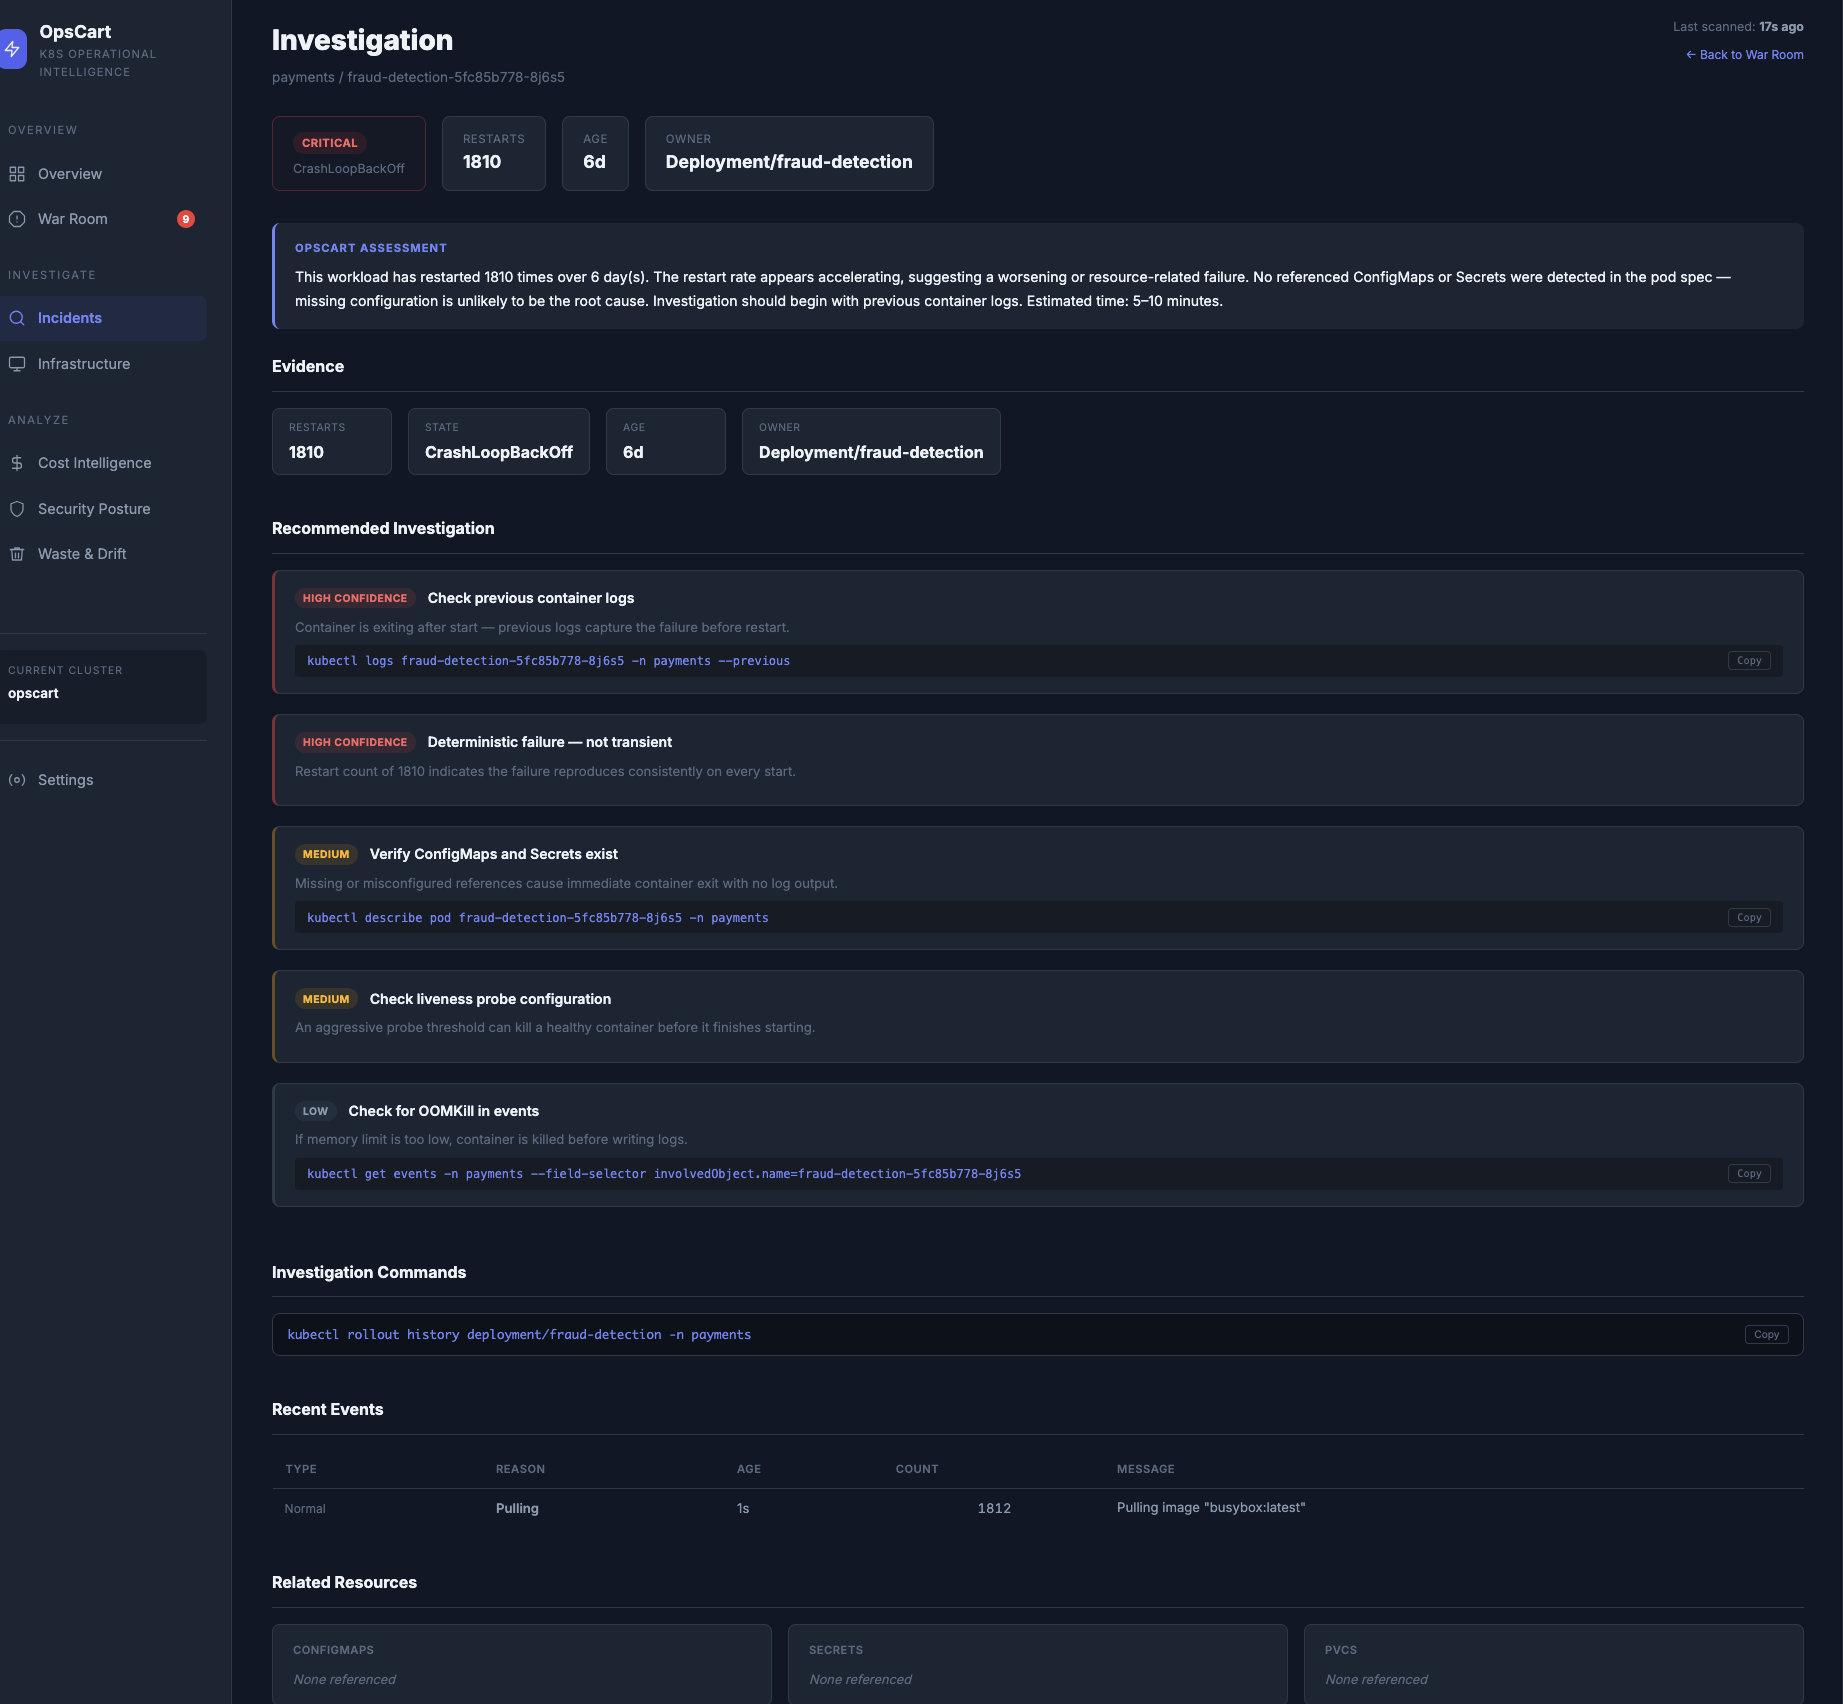Click the 'Pulling' reason cell

517,1508
